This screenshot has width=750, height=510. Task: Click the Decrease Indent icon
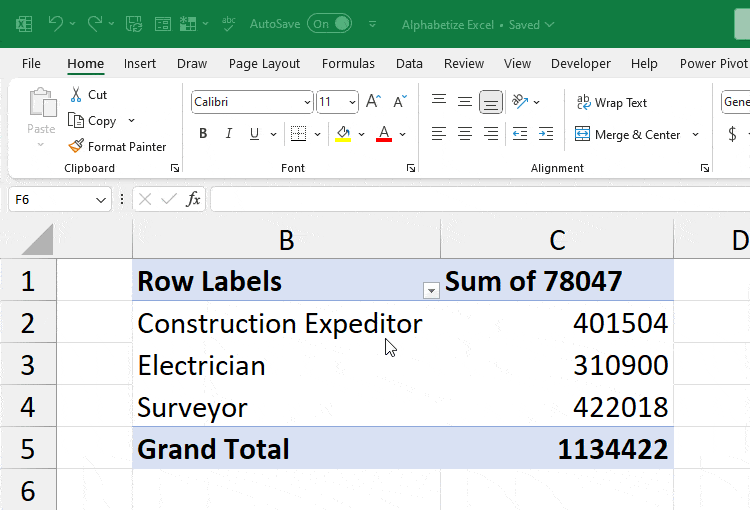(x=520, y=133)
